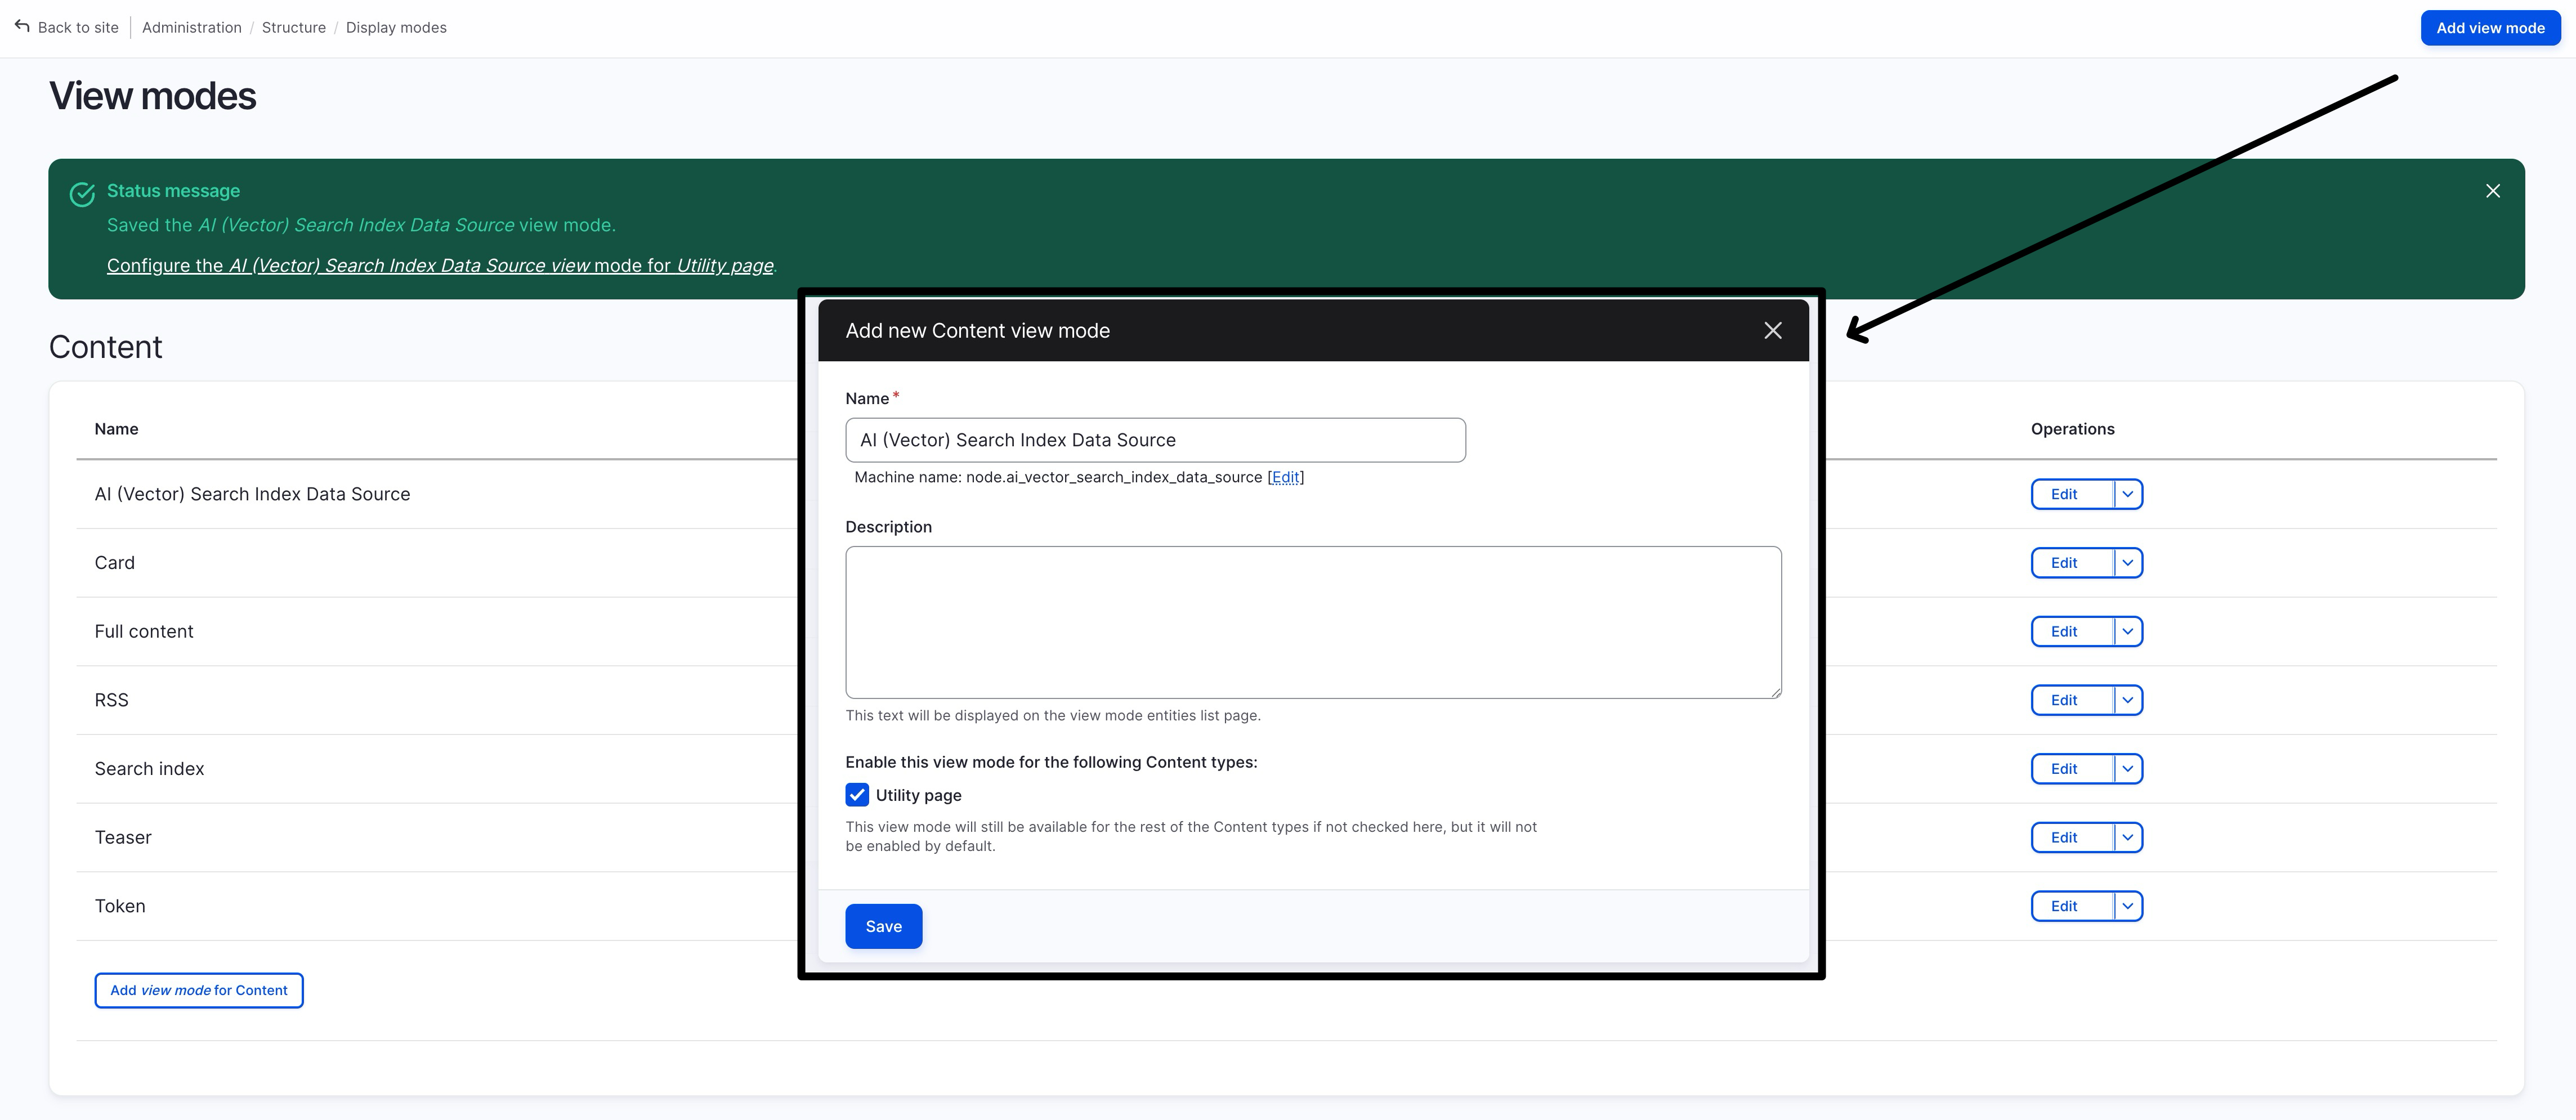
Task: Click the Back to site arrow icon
Action: click(22, 26)
